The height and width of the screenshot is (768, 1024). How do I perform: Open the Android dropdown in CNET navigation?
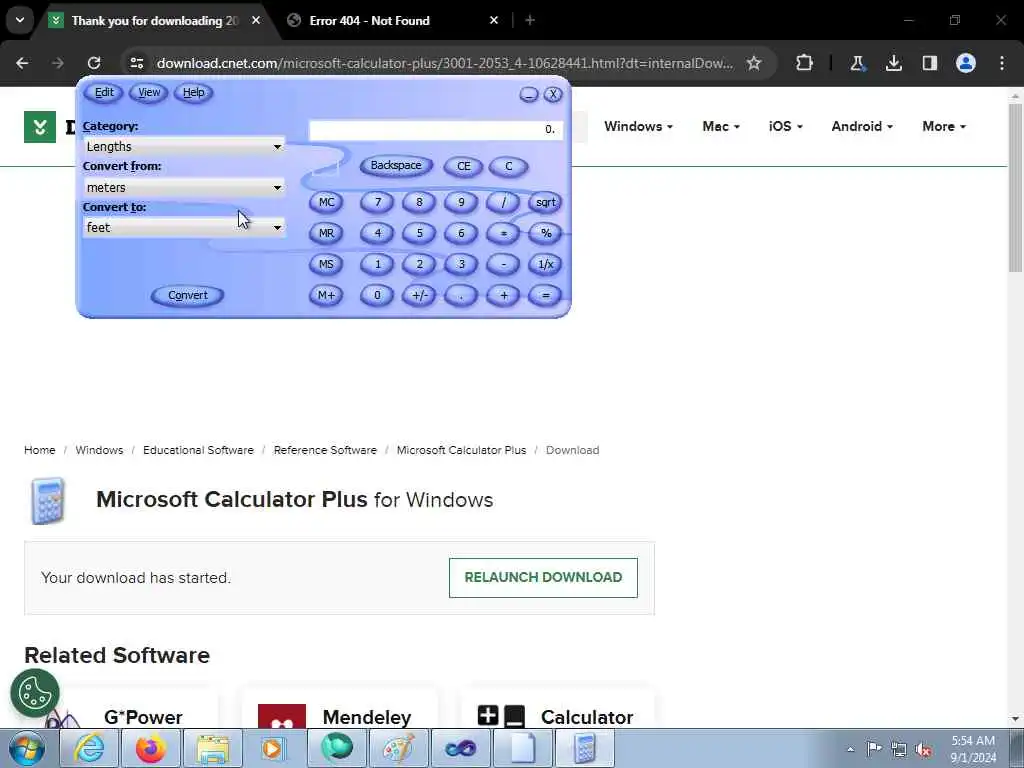[x=862, y=126]
